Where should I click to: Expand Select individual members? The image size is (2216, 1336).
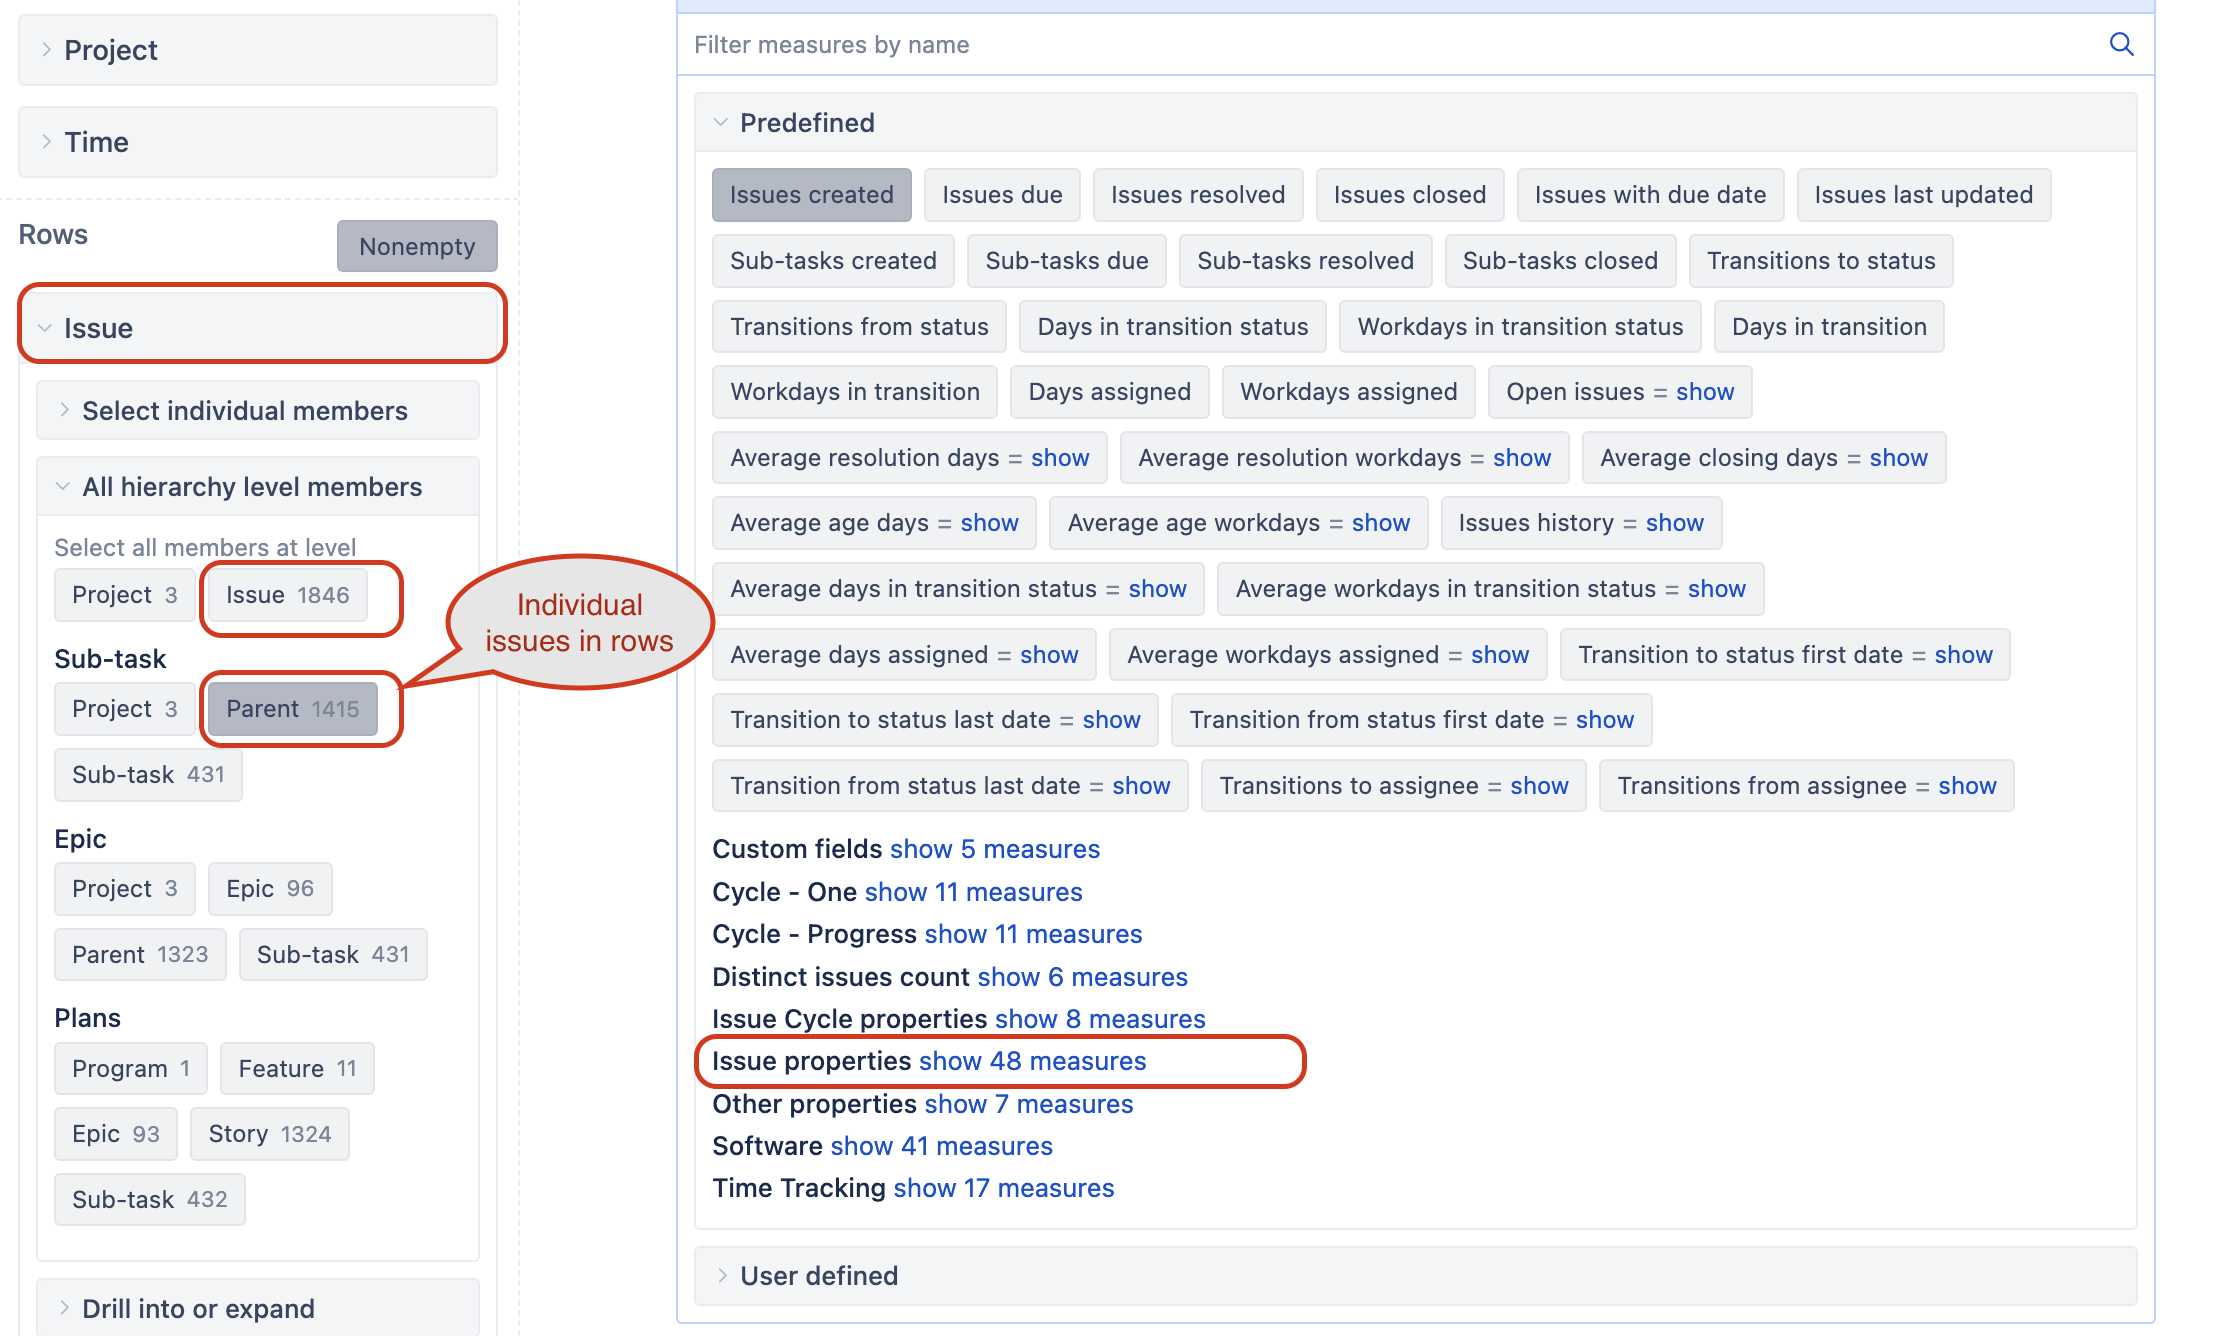click(x=244, y=411)
